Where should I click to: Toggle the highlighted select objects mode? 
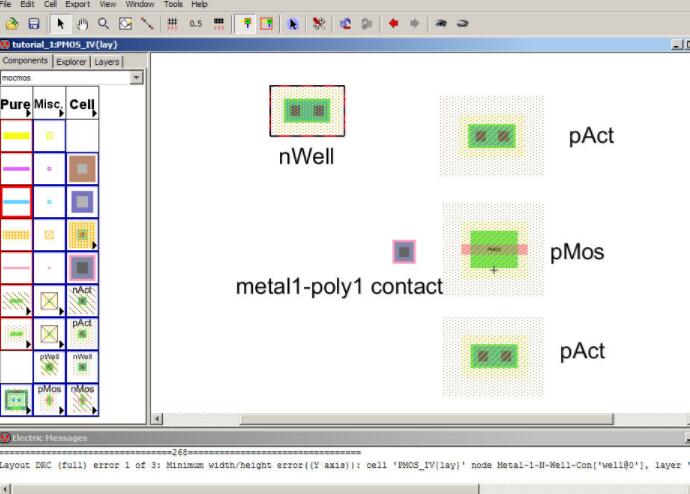pyautogui.click(x=246, y=23)
